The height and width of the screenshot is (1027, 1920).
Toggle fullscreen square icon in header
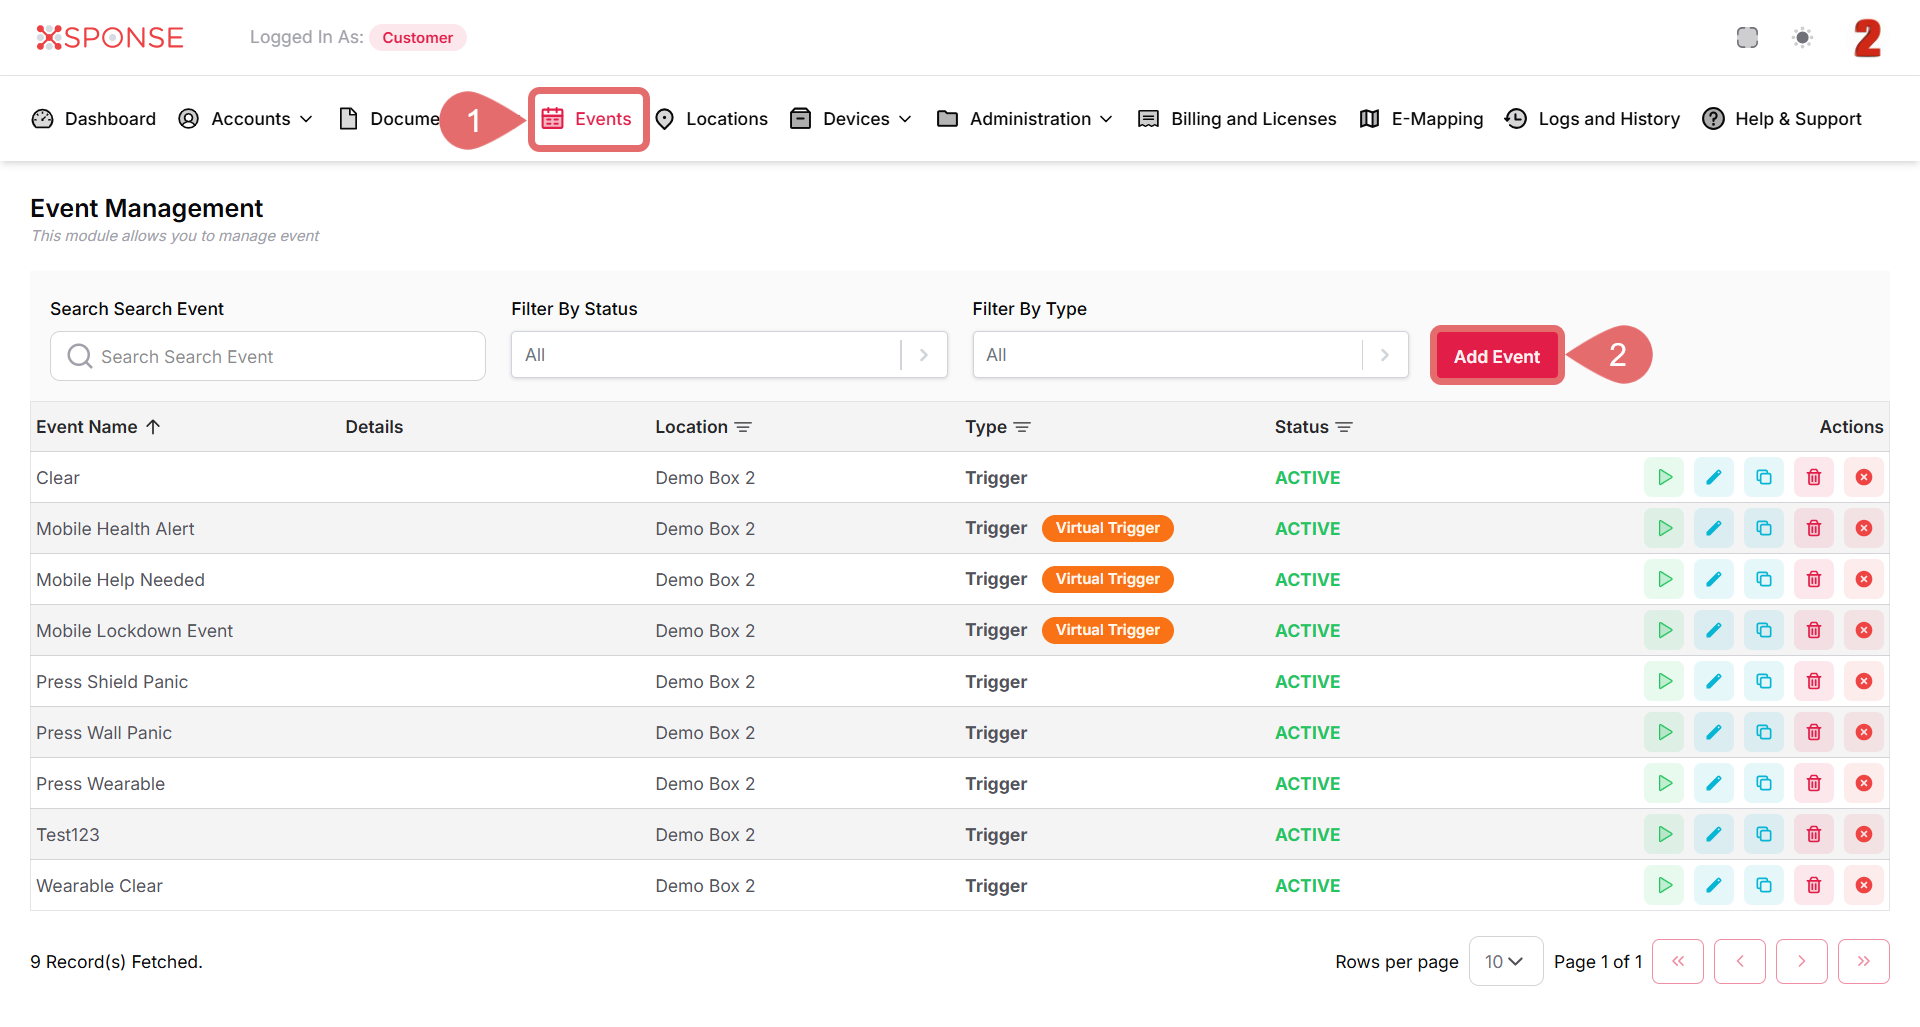pyautogui.click(x=1747, y=38)
